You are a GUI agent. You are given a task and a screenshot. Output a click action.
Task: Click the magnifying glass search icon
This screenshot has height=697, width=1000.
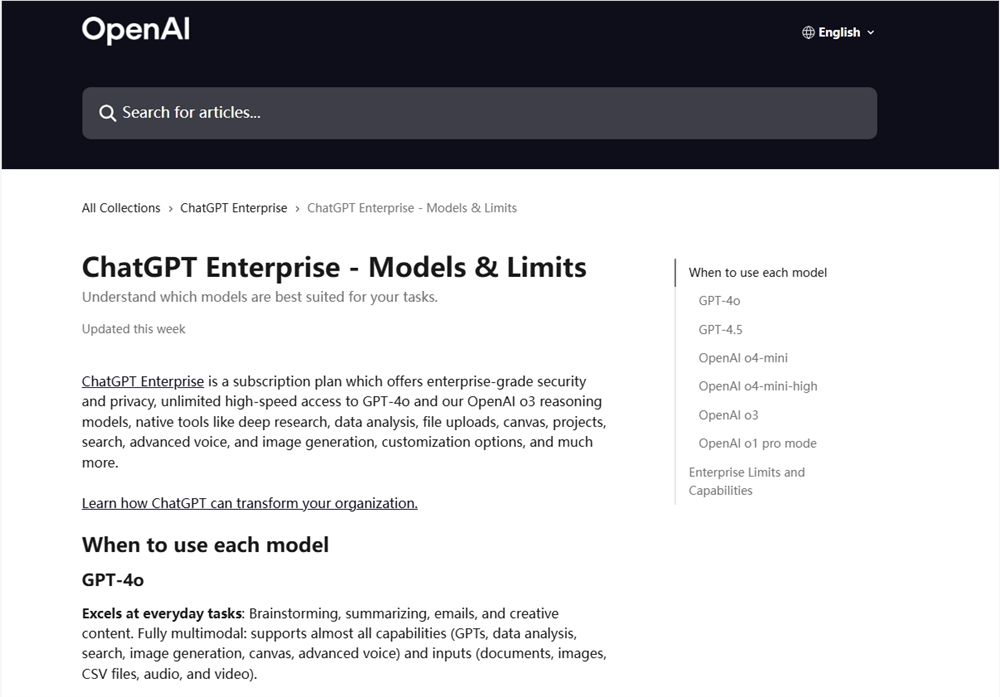point(107,112)
